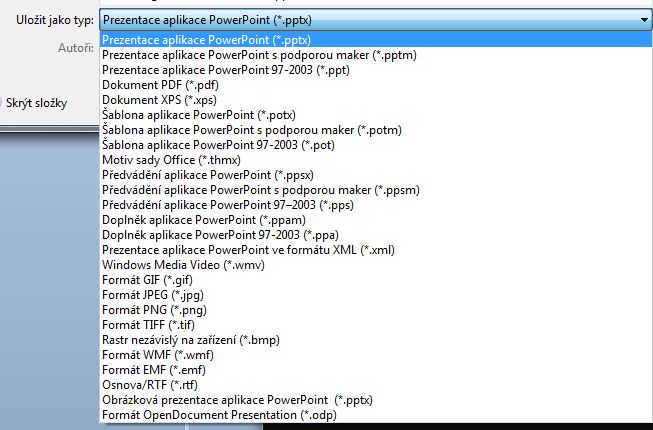Choose Osnova/RTF (*.rtf) format

376,385
